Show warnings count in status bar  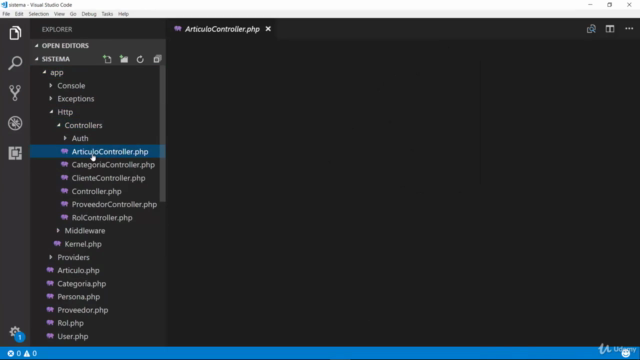tap(30, 353)
